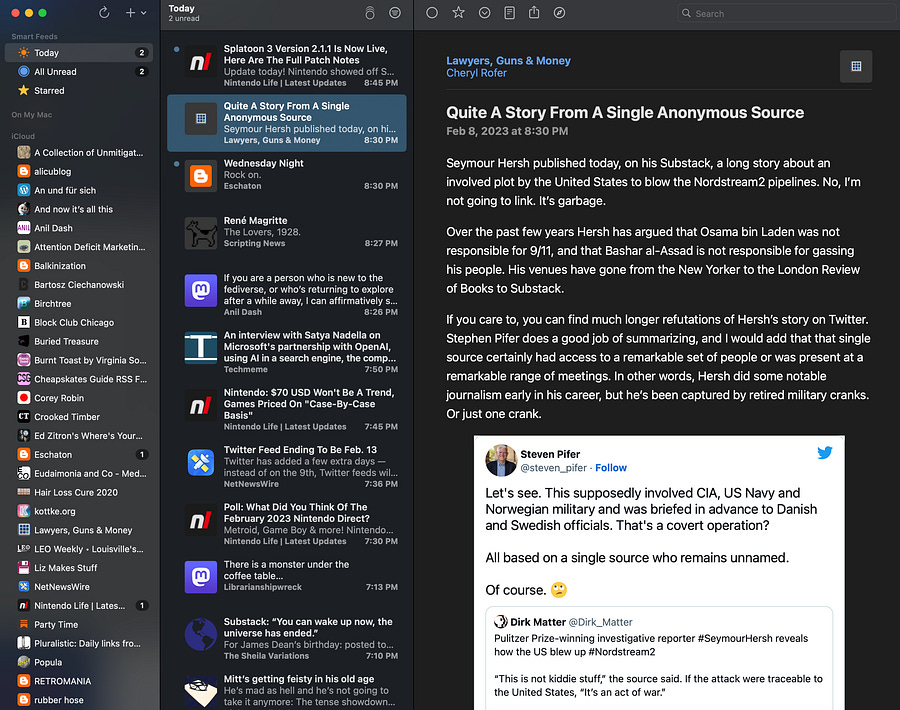The image size is (900, 710).
Task: Click the plus icon to add a feed
Action: click(x=130, y=13)
